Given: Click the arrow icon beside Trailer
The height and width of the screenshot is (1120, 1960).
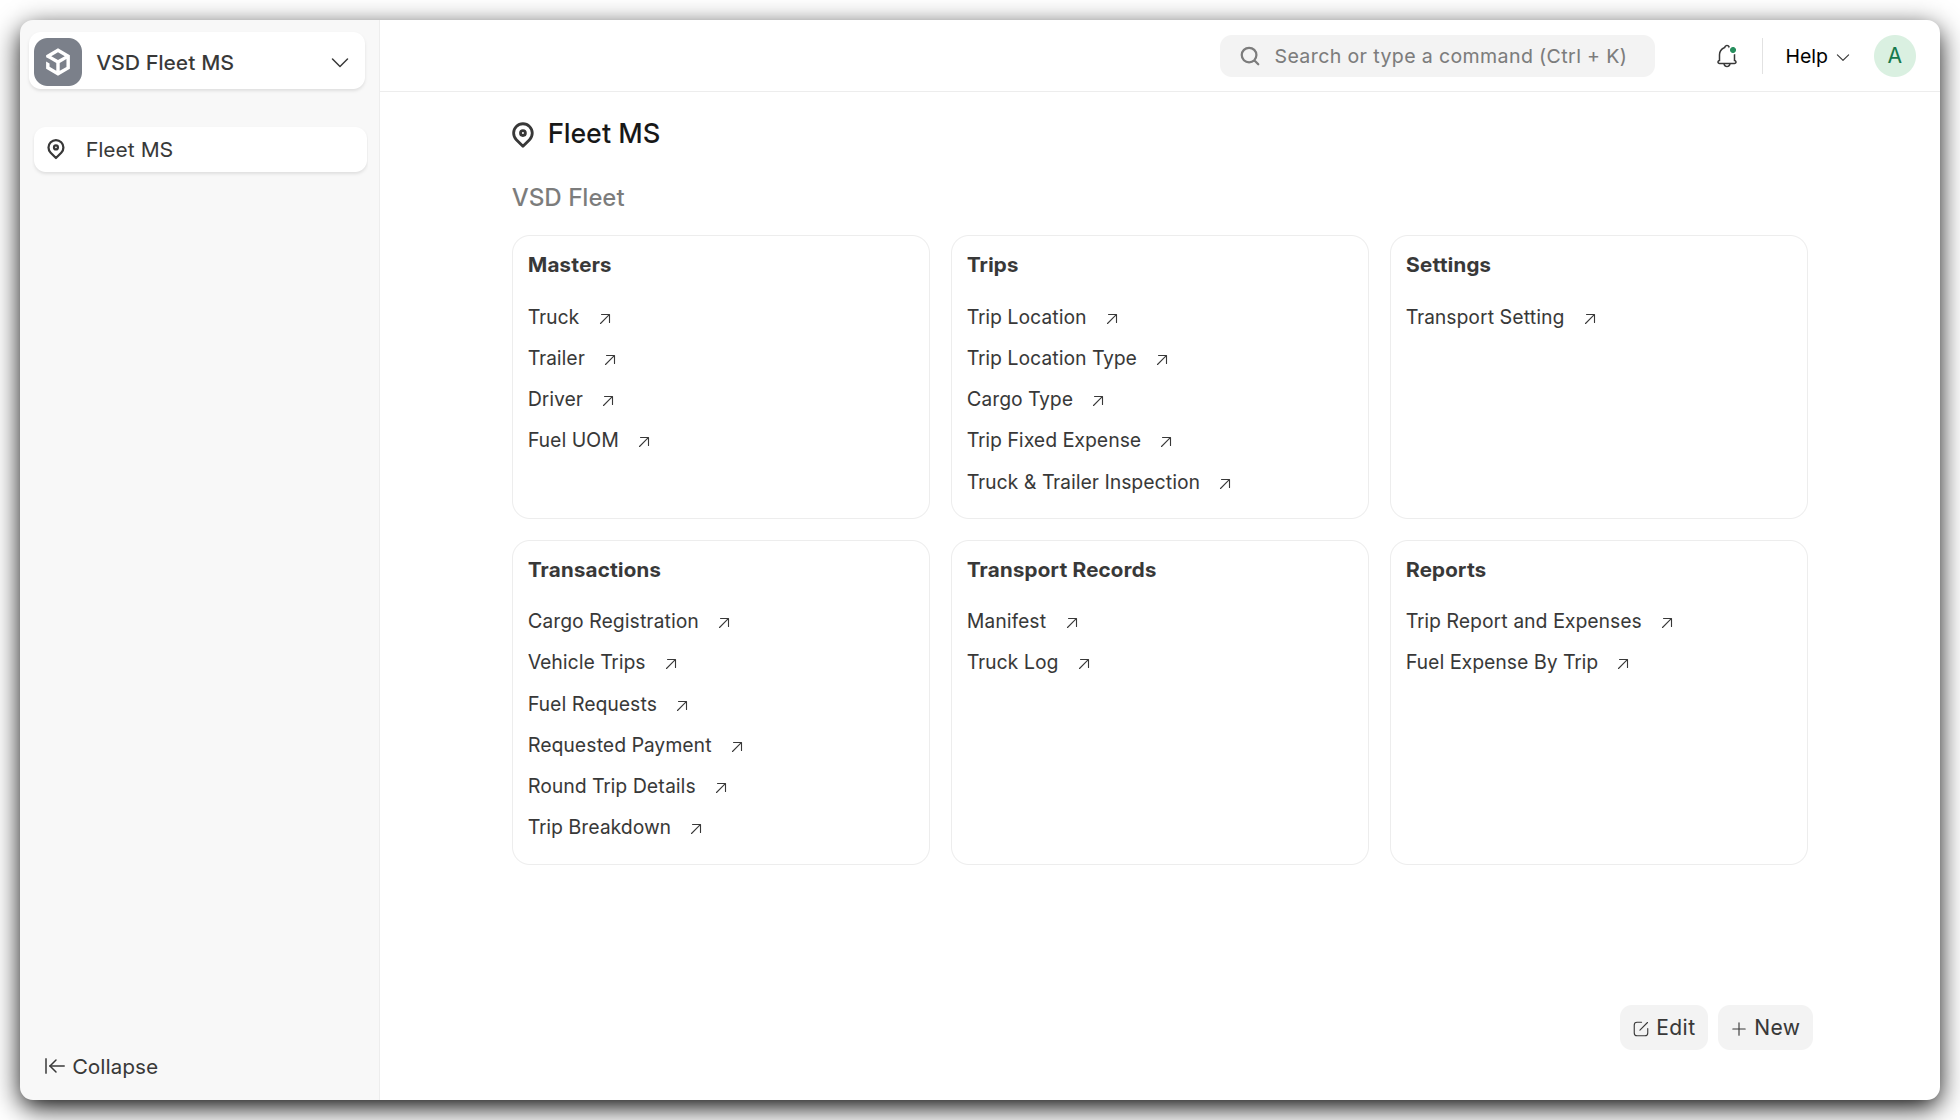Looking at the screenshot, I should [610, 360].
